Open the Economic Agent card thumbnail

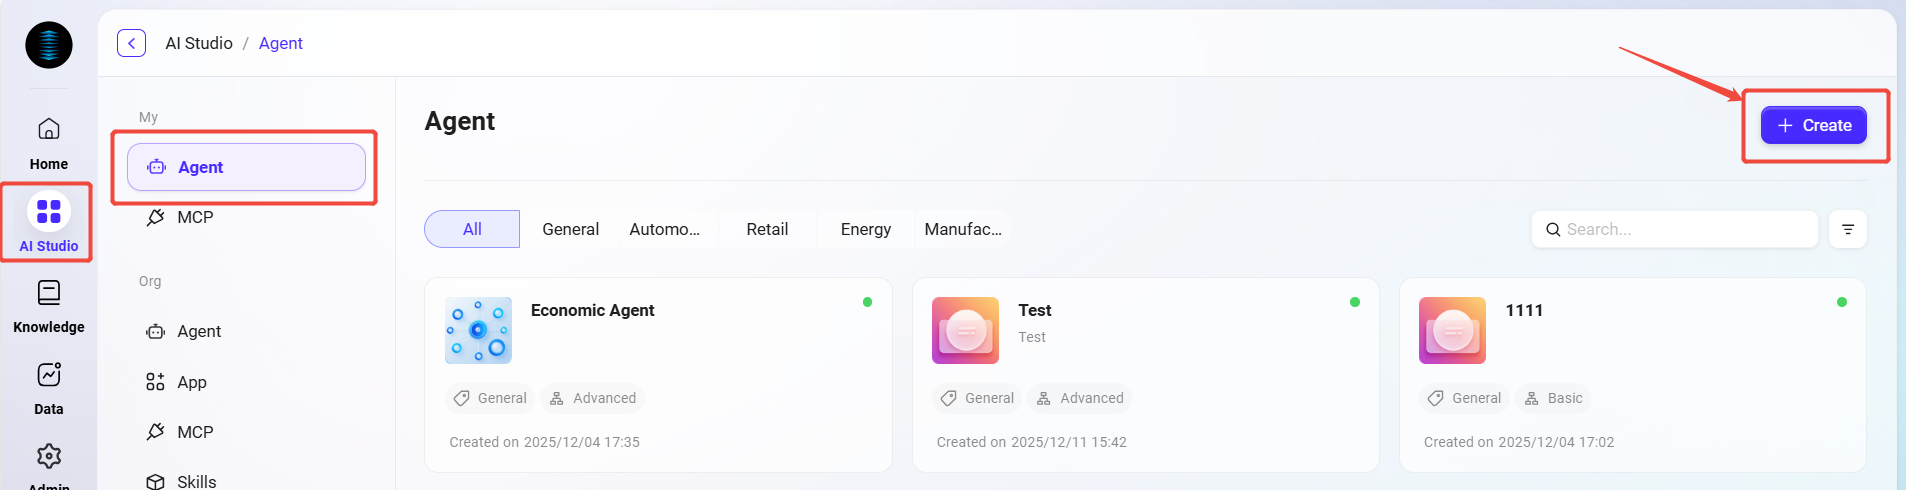[478, 330]
